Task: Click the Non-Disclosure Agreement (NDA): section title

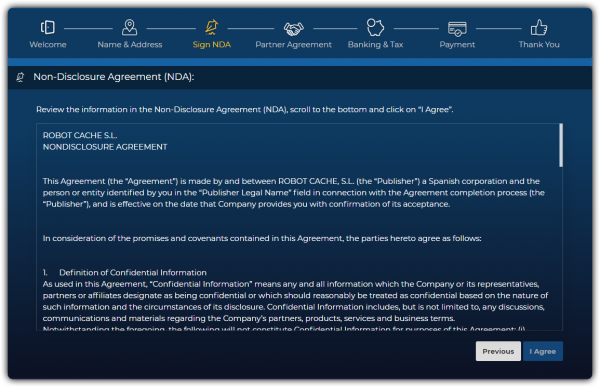Action: 114,77
